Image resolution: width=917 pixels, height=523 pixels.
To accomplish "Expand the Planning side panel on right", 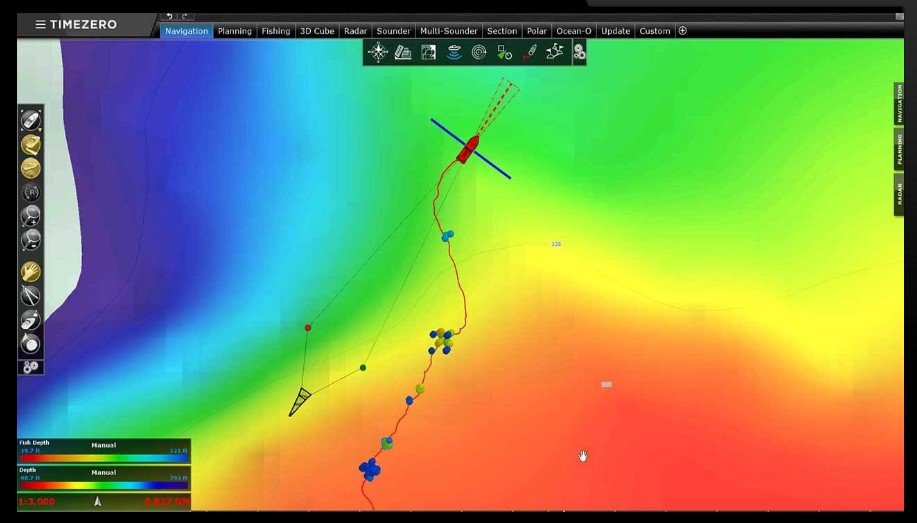I will (899, 149).
